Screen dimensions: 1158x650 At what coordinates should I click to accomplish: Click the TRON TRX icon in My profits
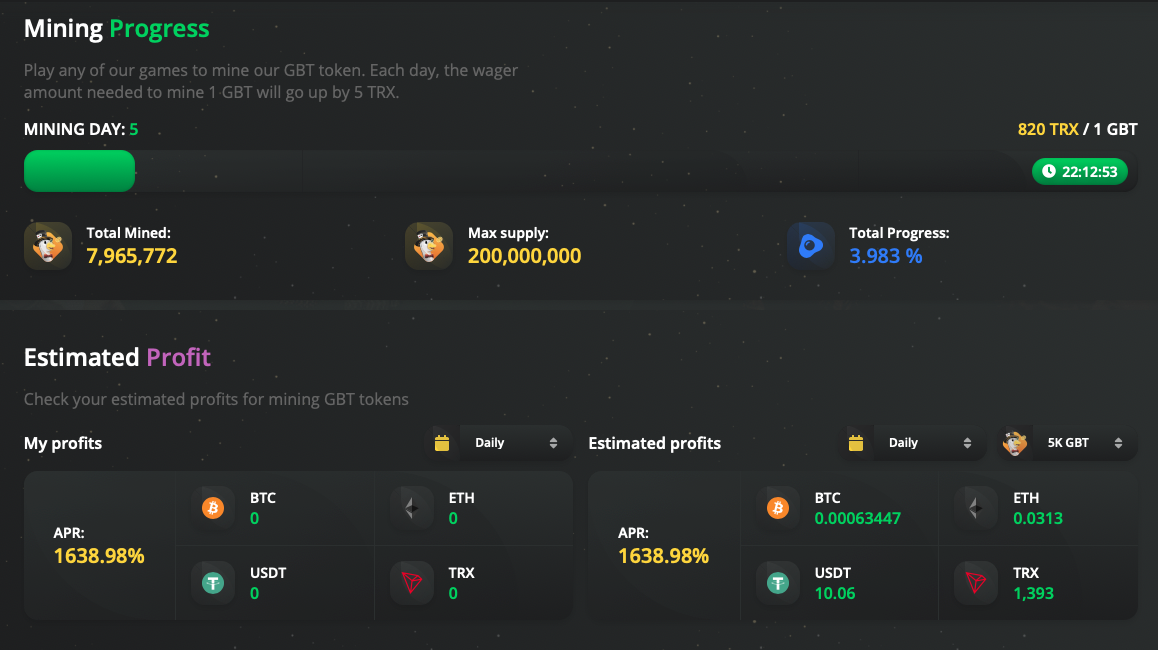pos(411,583)
